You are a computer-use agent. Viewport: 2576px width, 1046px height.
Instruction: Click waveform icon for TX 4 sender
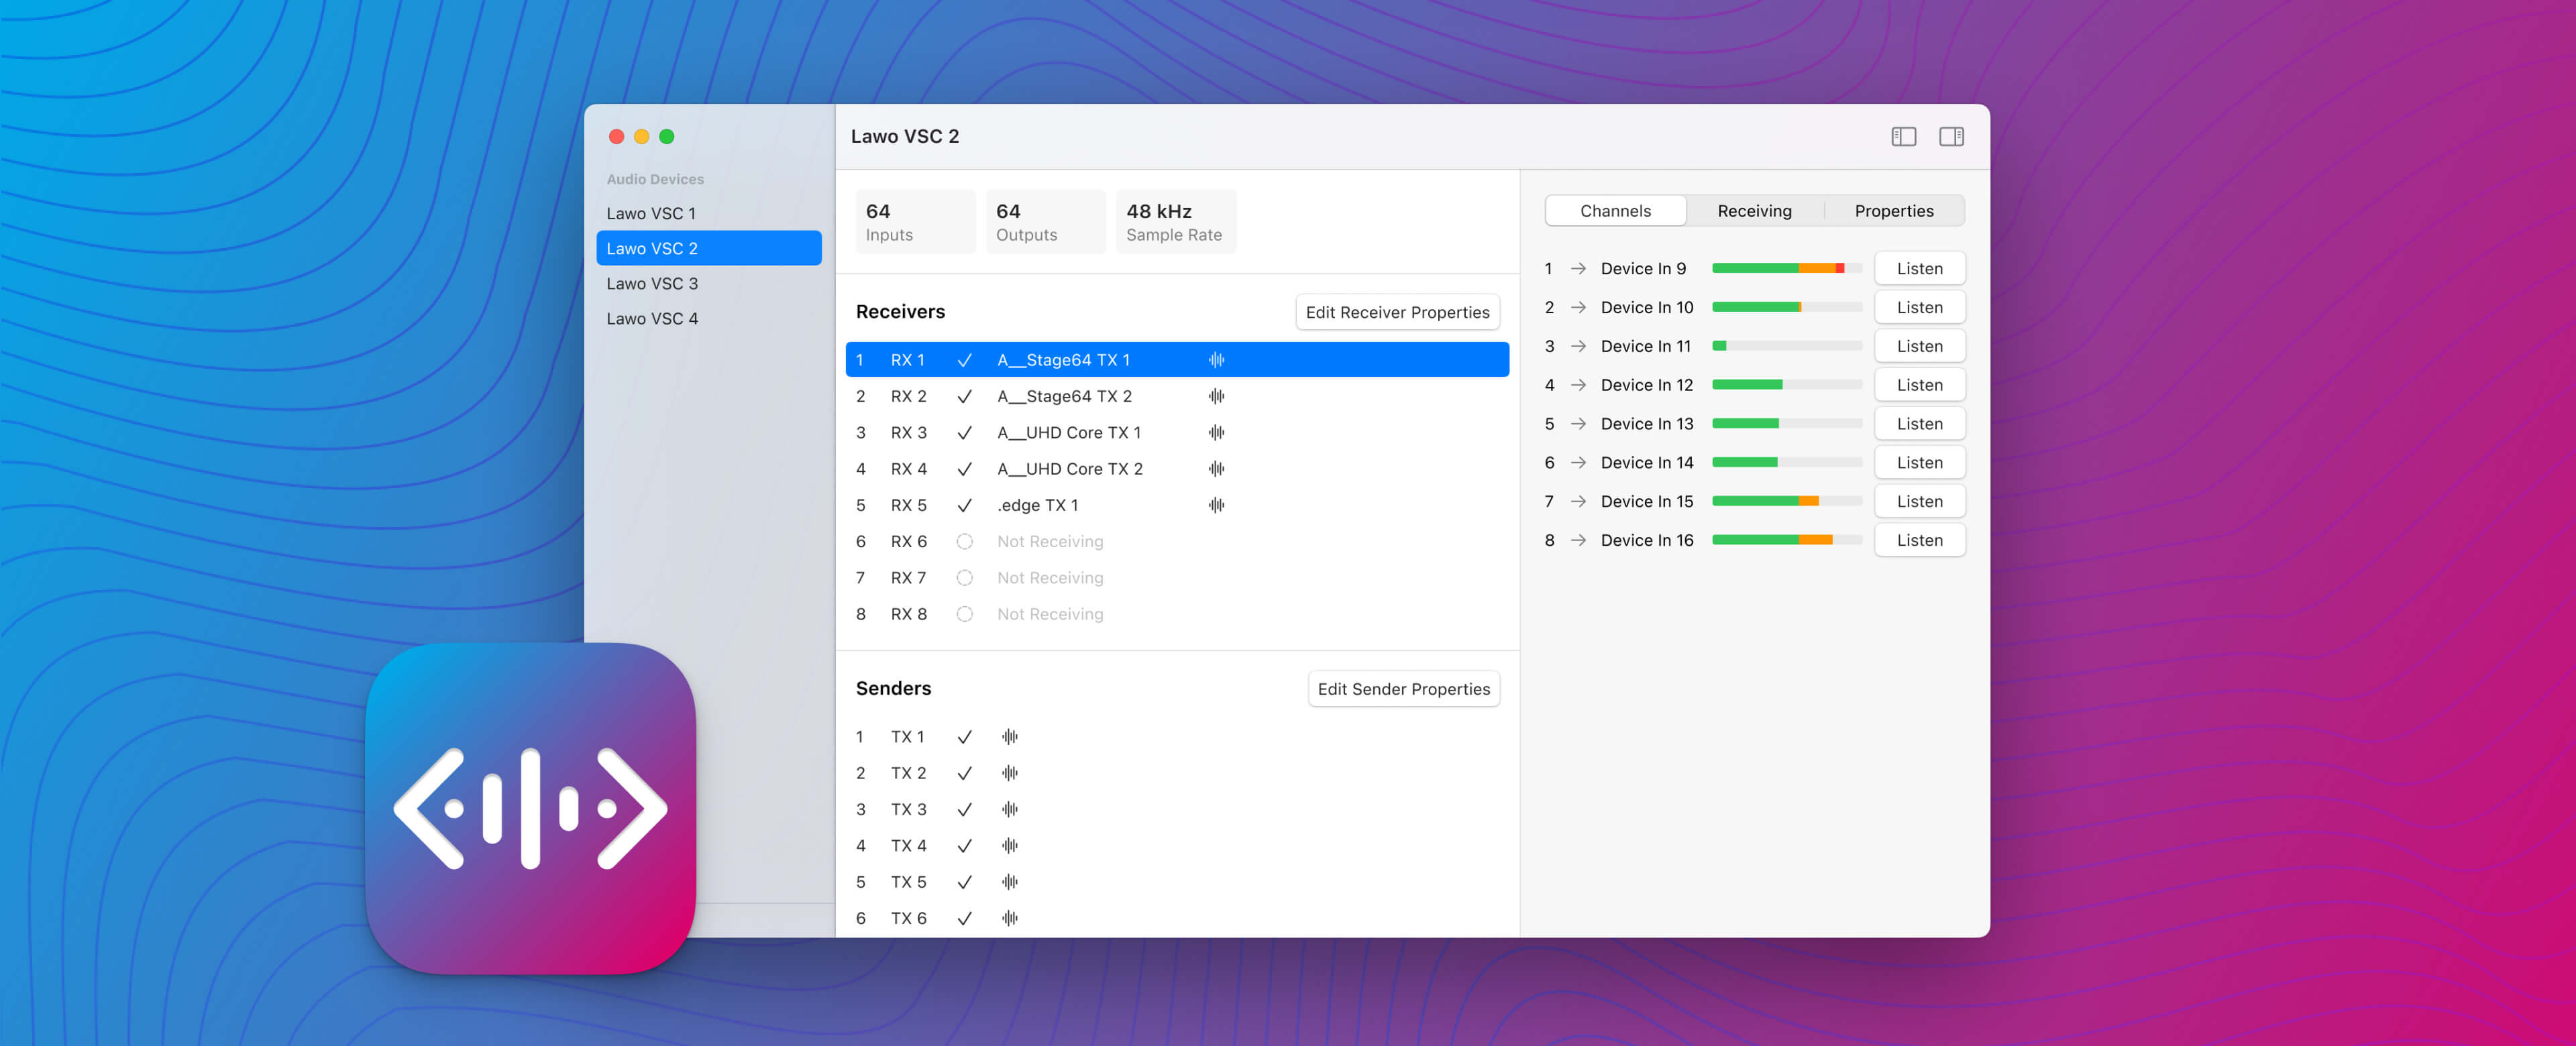pos(1010,846)
